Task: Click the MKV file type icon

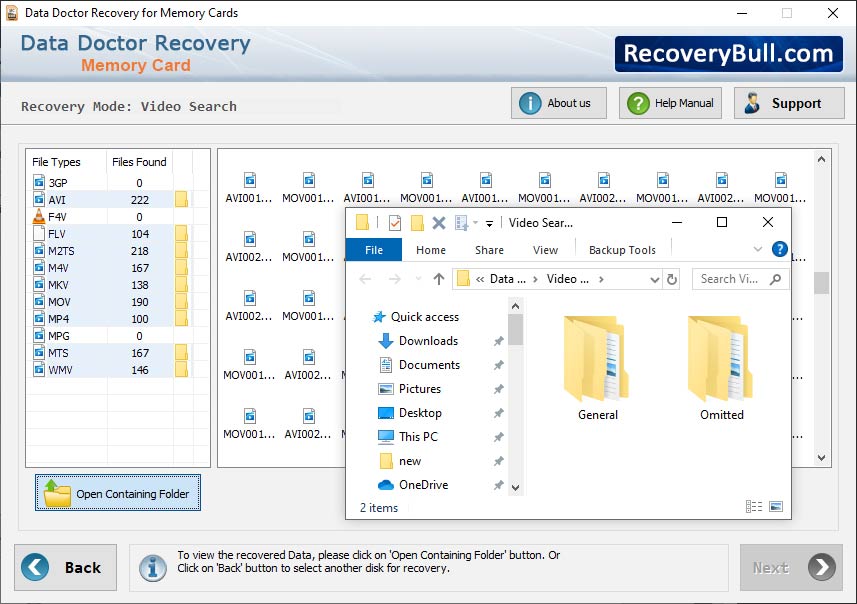Action: 39,284
